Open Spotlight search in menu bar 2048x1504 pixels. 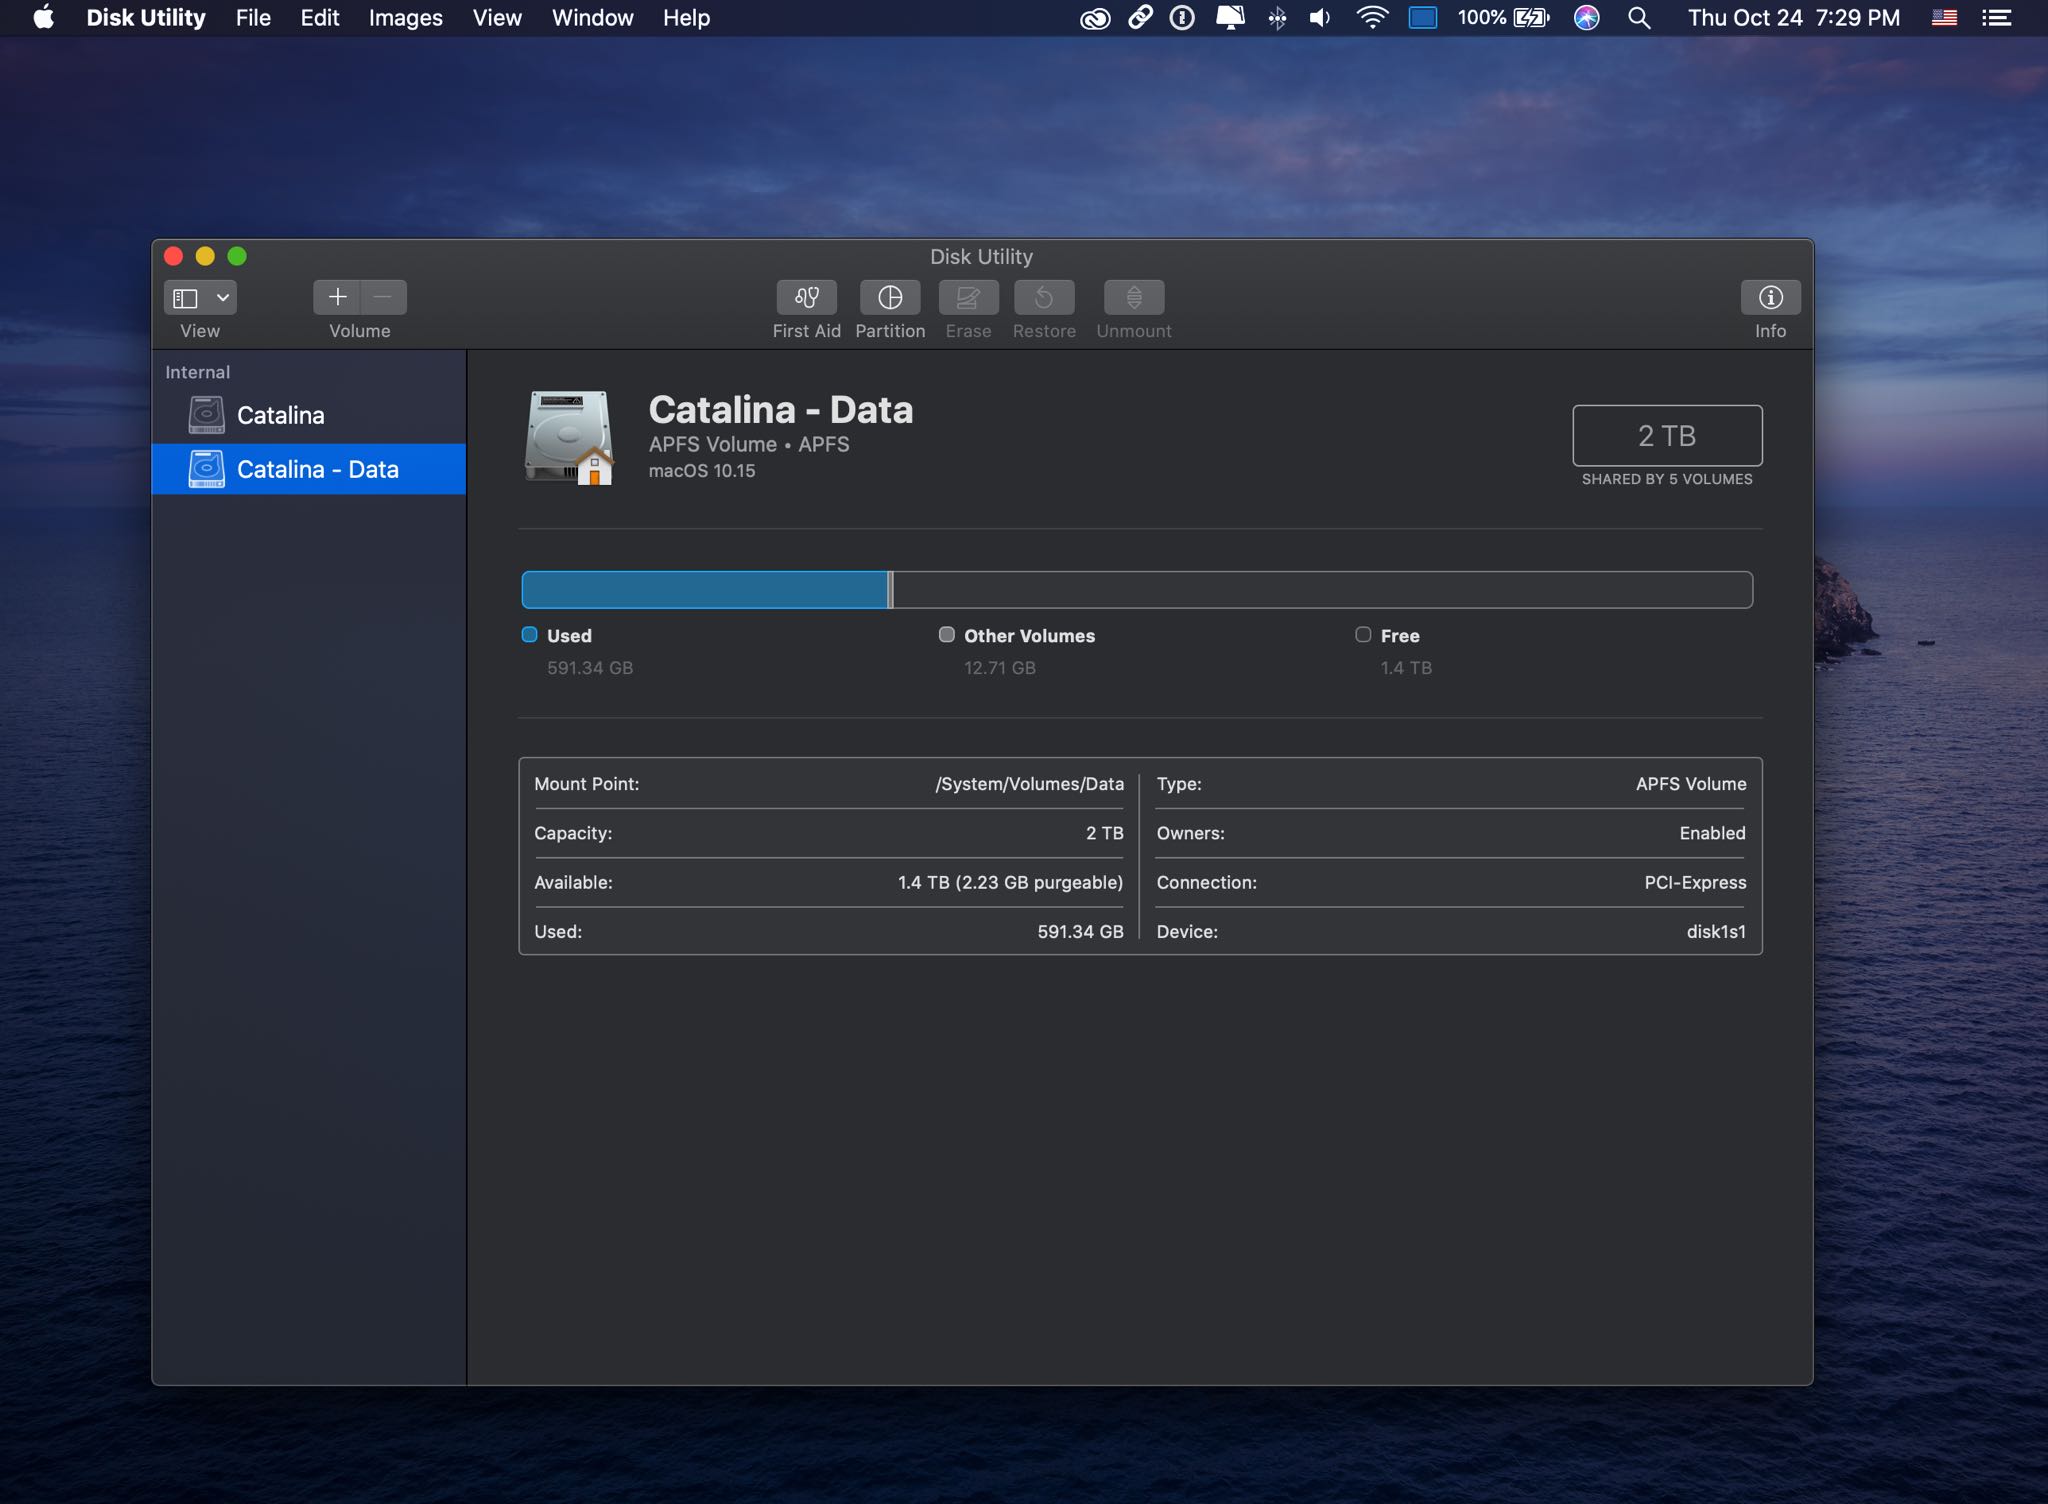pos(1635,19)
